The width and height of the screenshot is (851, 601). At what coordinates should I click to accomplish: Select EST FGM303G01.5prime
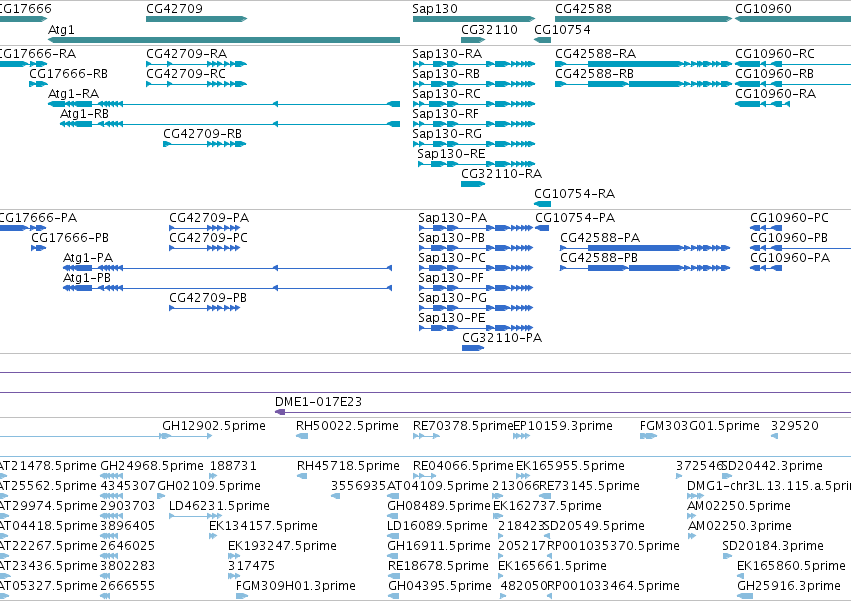click(648, 436)
